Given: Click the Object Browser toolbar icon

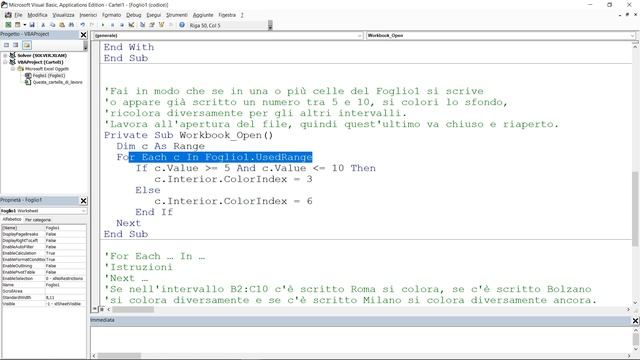Looking at the screenshot, I should pyautogui.click(x=161, y=25).
